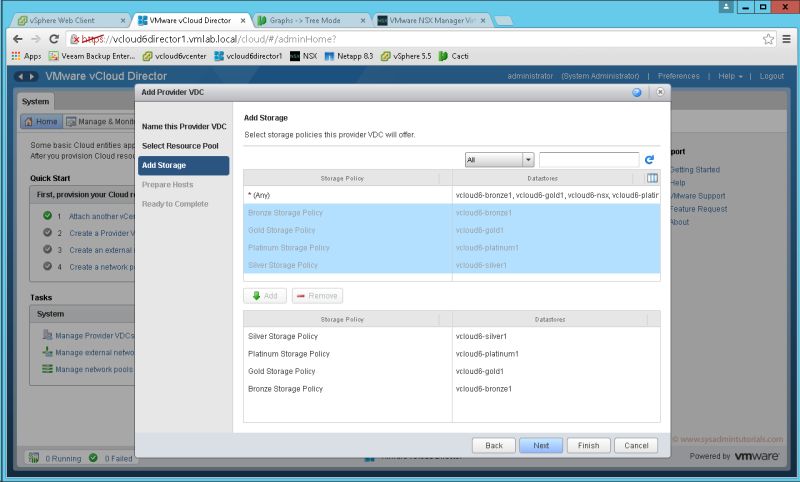The width and height of the screenshot is (800, 482).
Task: Open the column chooser icon
Action: tap(652, 178)
